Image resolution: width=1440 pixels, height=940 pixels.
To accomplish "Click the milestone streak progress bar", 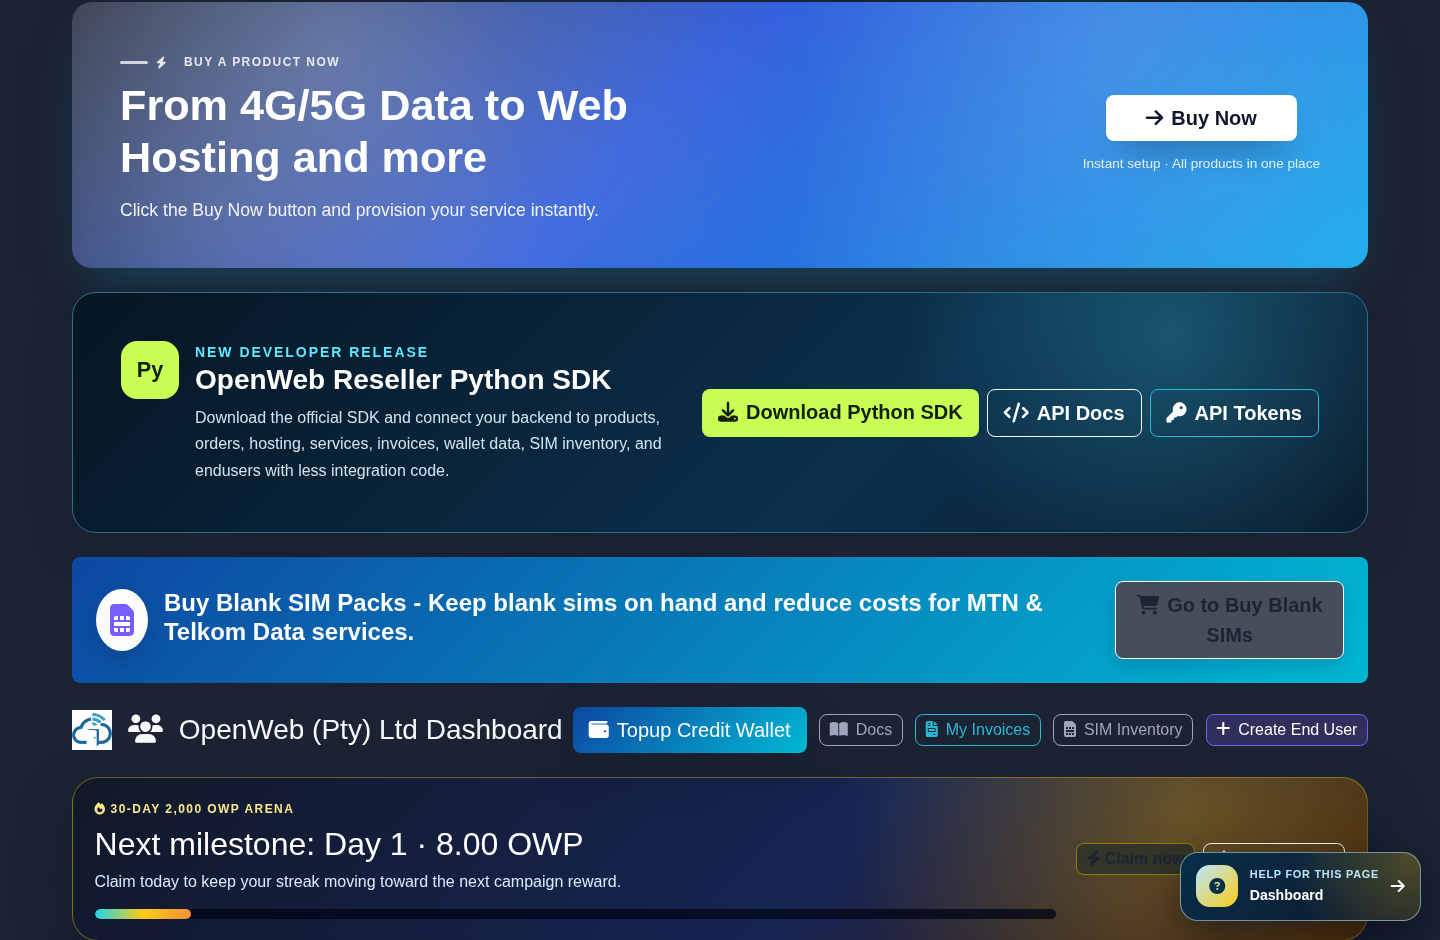I will (575, 914).
